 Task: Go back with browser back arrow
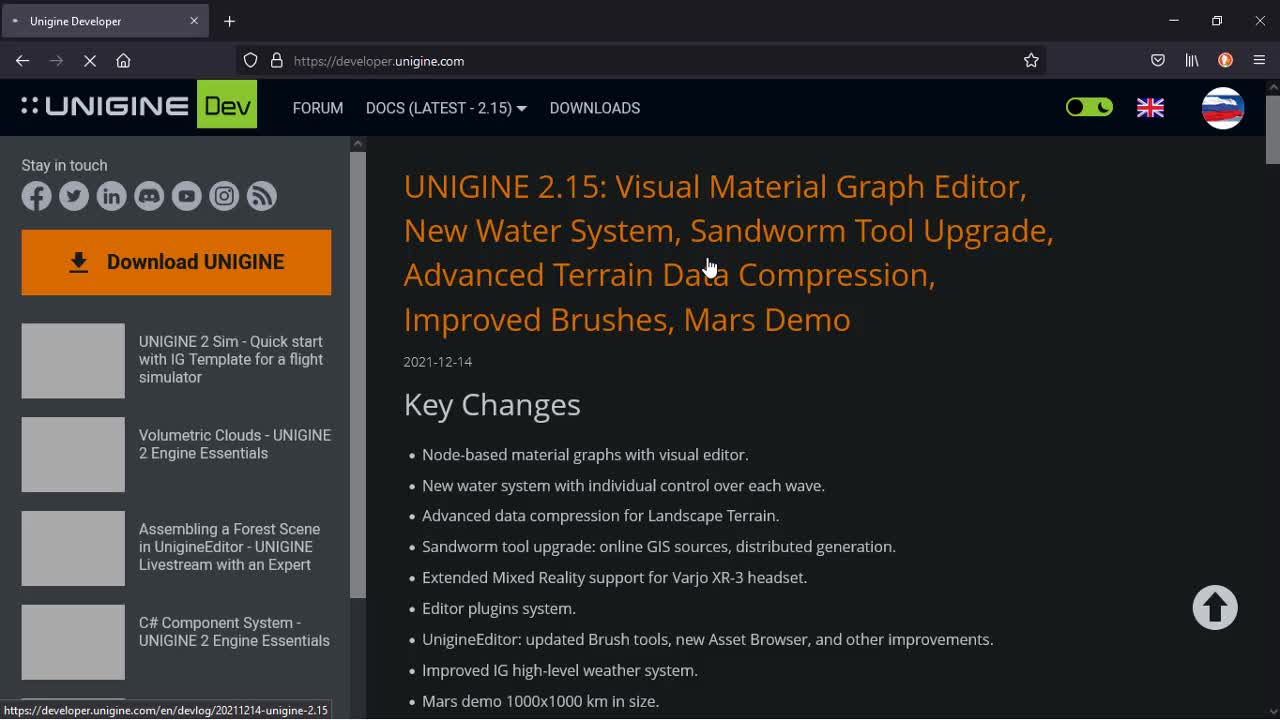pos(22,61)
